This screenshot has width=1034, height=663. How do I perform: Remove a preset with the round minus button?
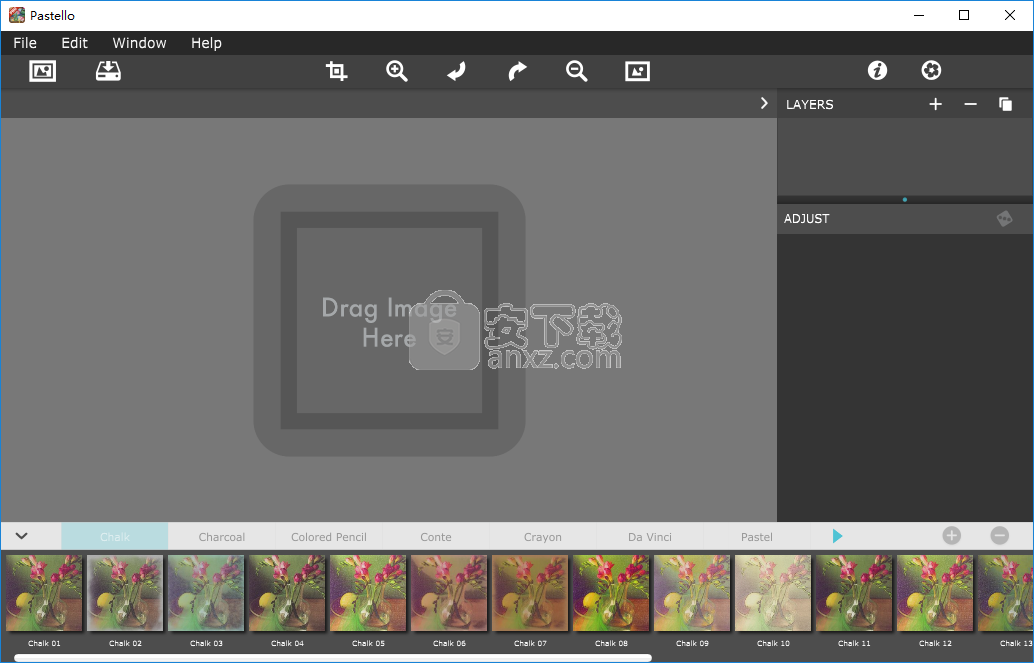(x=1000, y=536)
